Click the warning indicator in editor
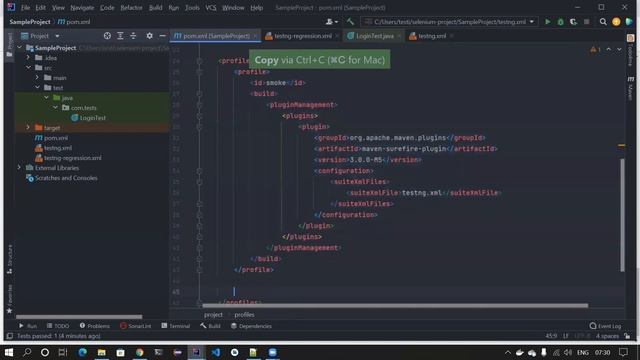The image size is (640, 360). [595, 49]
